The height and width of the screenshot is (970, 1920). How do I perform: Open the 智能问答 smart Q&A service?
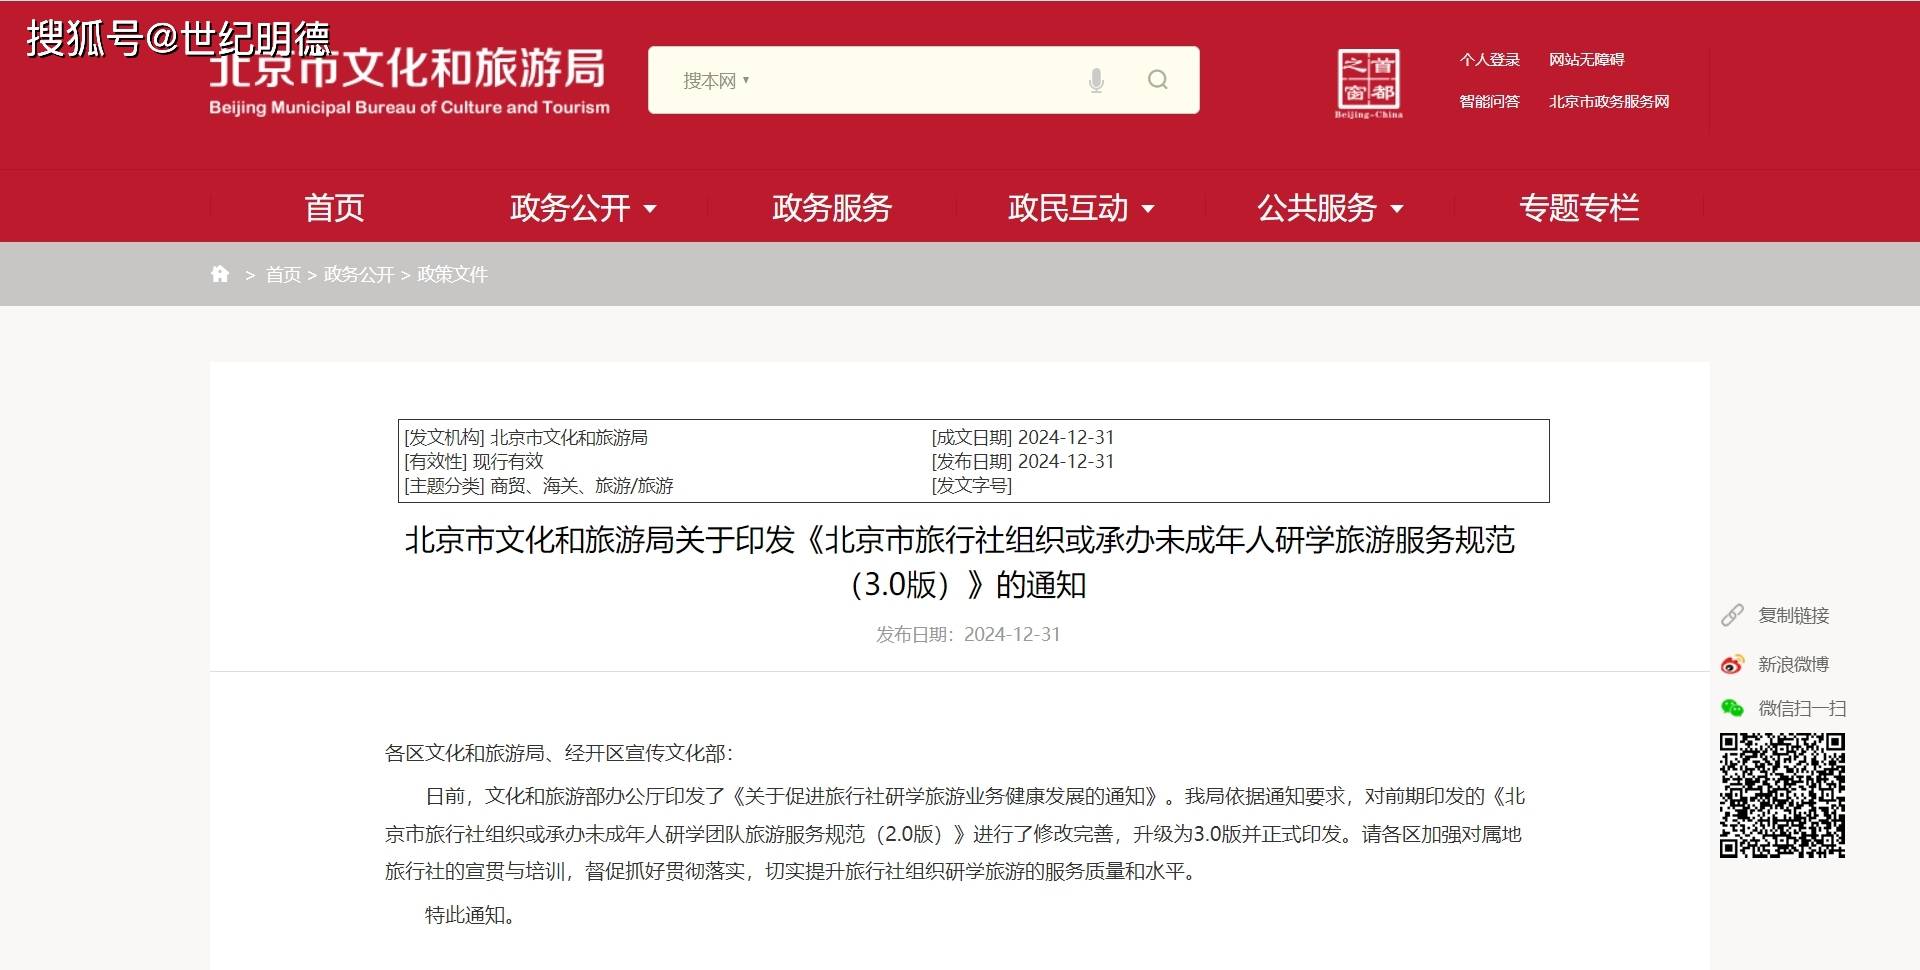pyautogui.click(x=1489, y=101)
